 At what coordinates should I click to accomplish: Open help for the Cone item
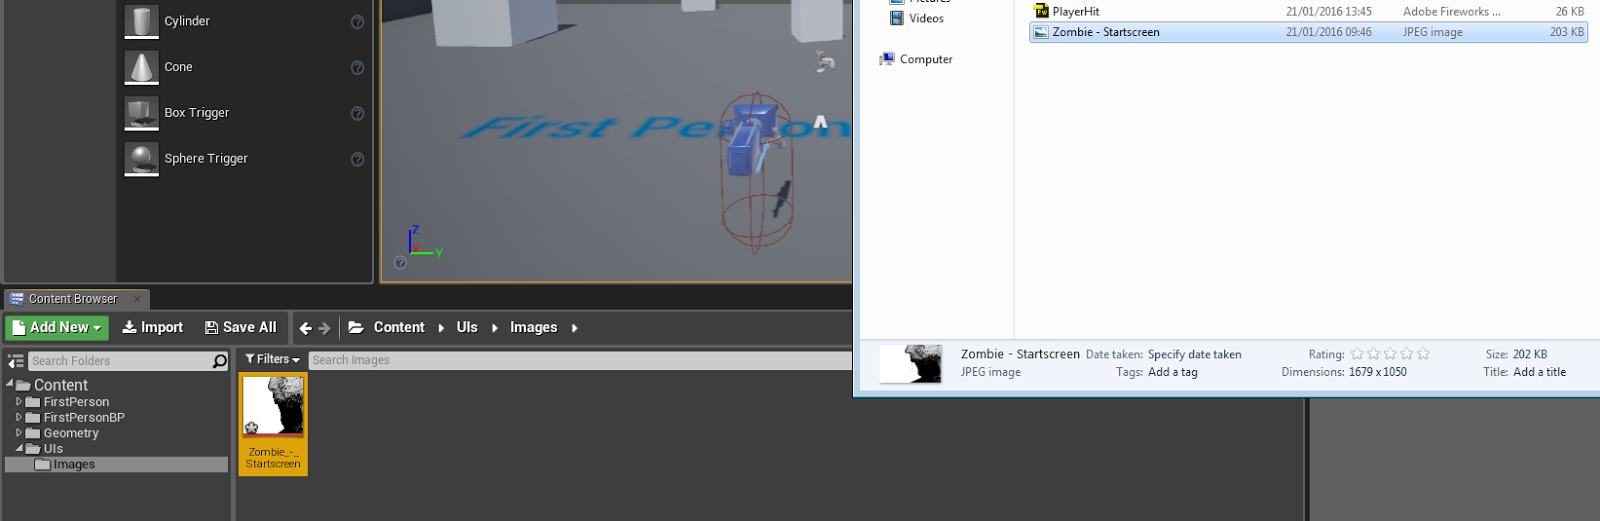pyautogui.click(x=357, y=68)
